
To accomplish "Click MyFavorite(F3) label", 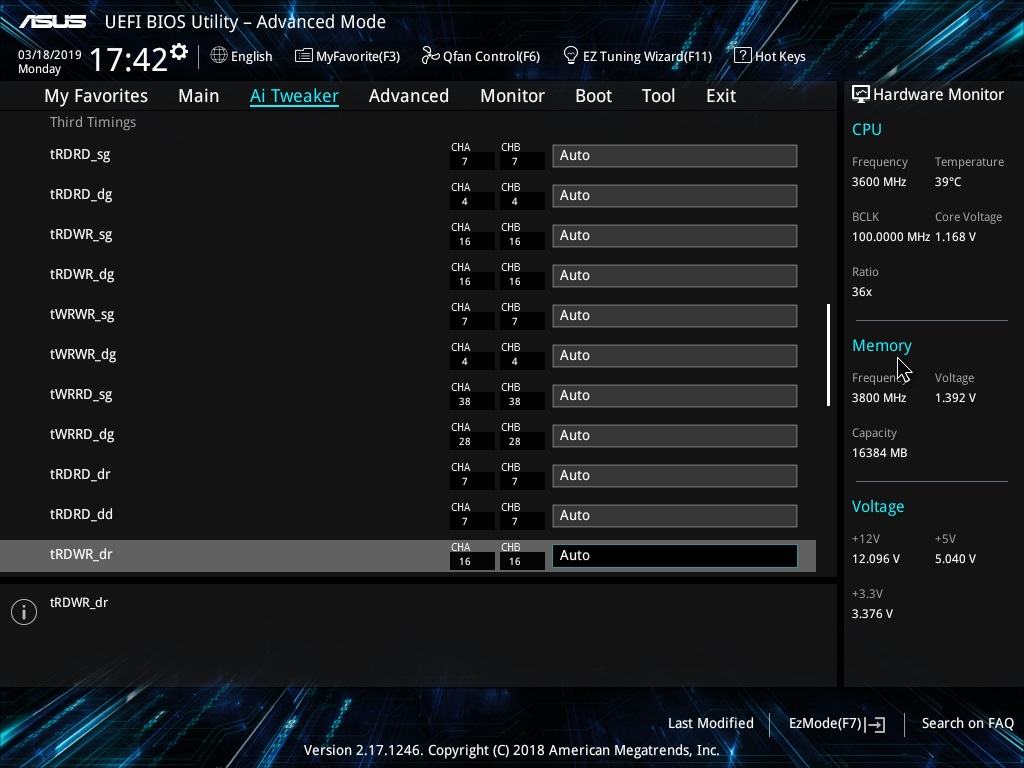I will 358,56.
